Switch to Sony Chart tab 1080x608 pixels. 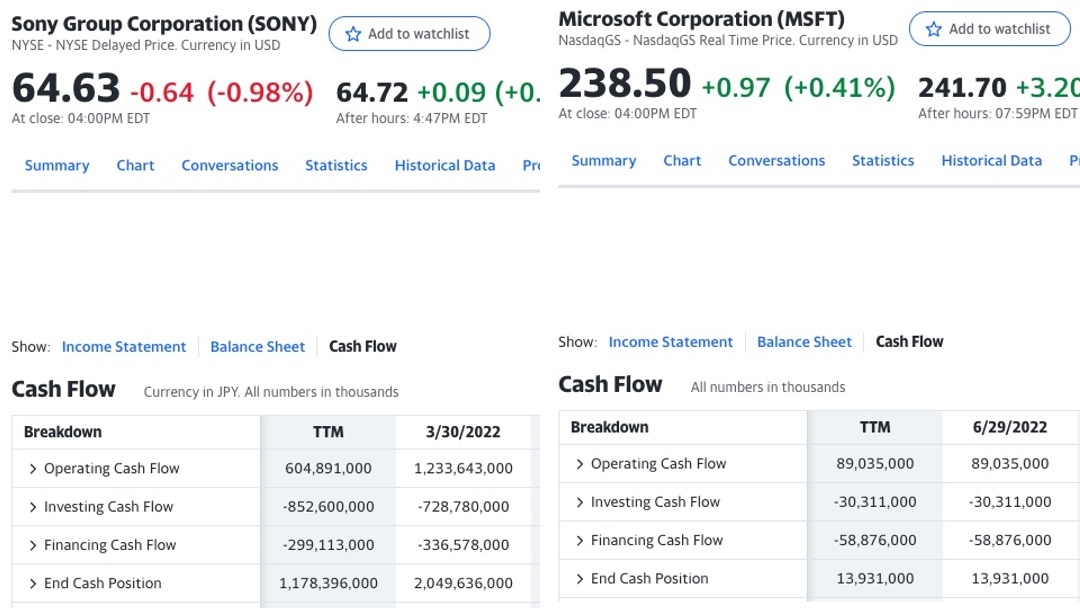coord(135,166)
